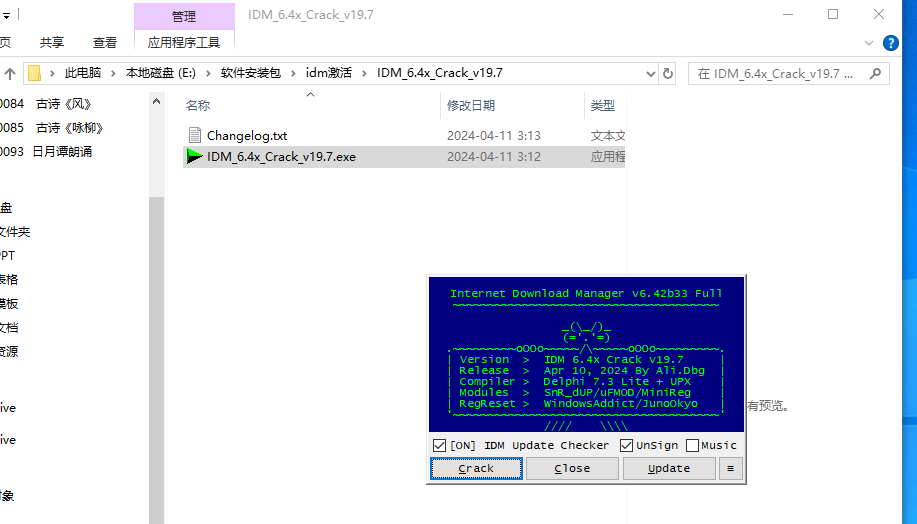Switch to the 查看 ribbon tab
Viewport: 917px width, 524px height.
click(105, 42)
